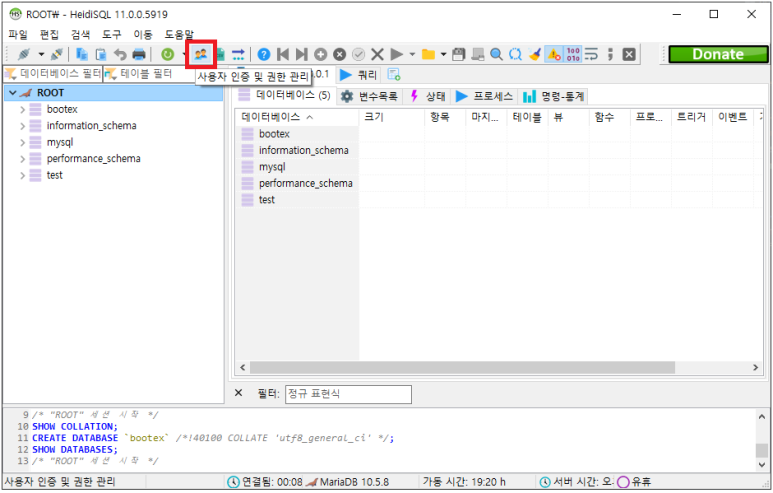Screen dimensions: 773x493
Task: Click the 테이블 필터 field
Action: (148, 74)
